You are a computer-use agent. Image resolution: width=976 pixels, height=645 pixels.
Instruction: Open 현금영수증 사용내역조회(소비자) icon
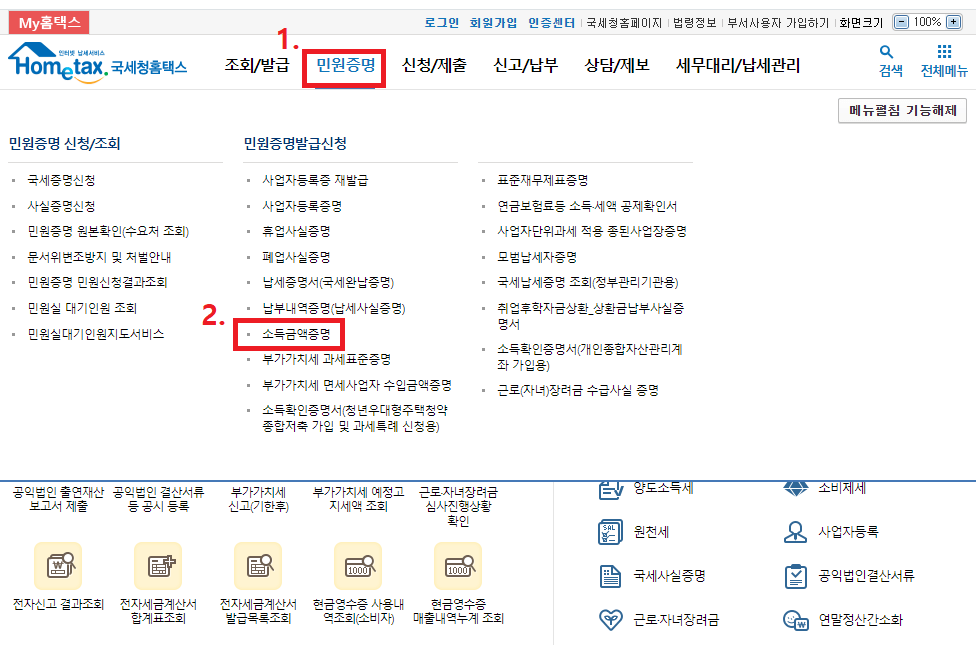[358, 565]
